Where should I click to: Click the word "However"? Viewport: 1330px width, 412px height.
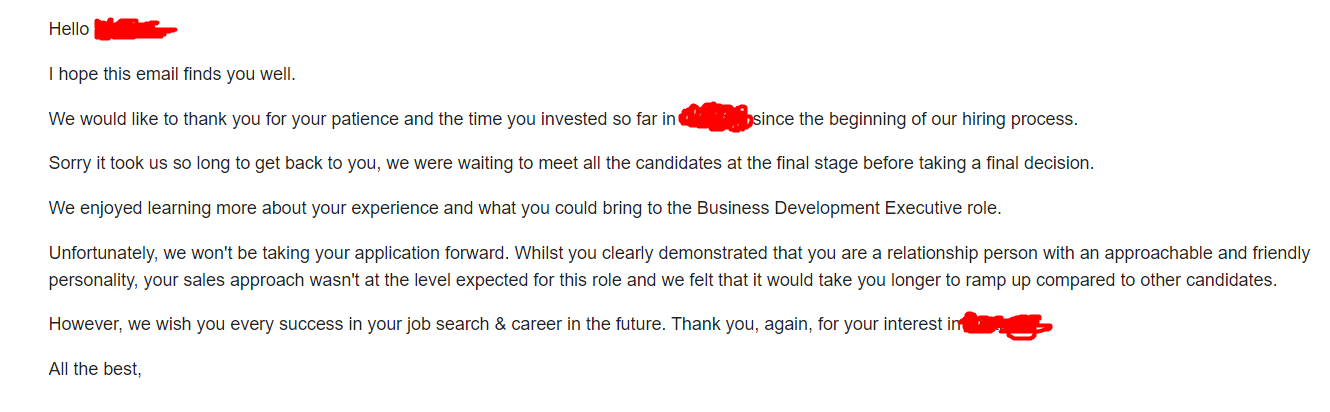(x=84, y=325)
